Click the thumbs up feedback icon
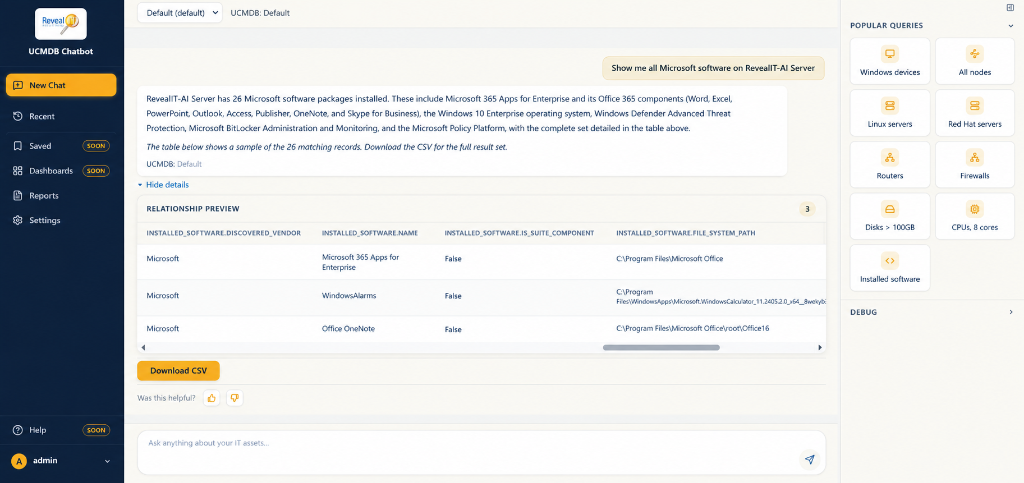 tap(212, 397)
